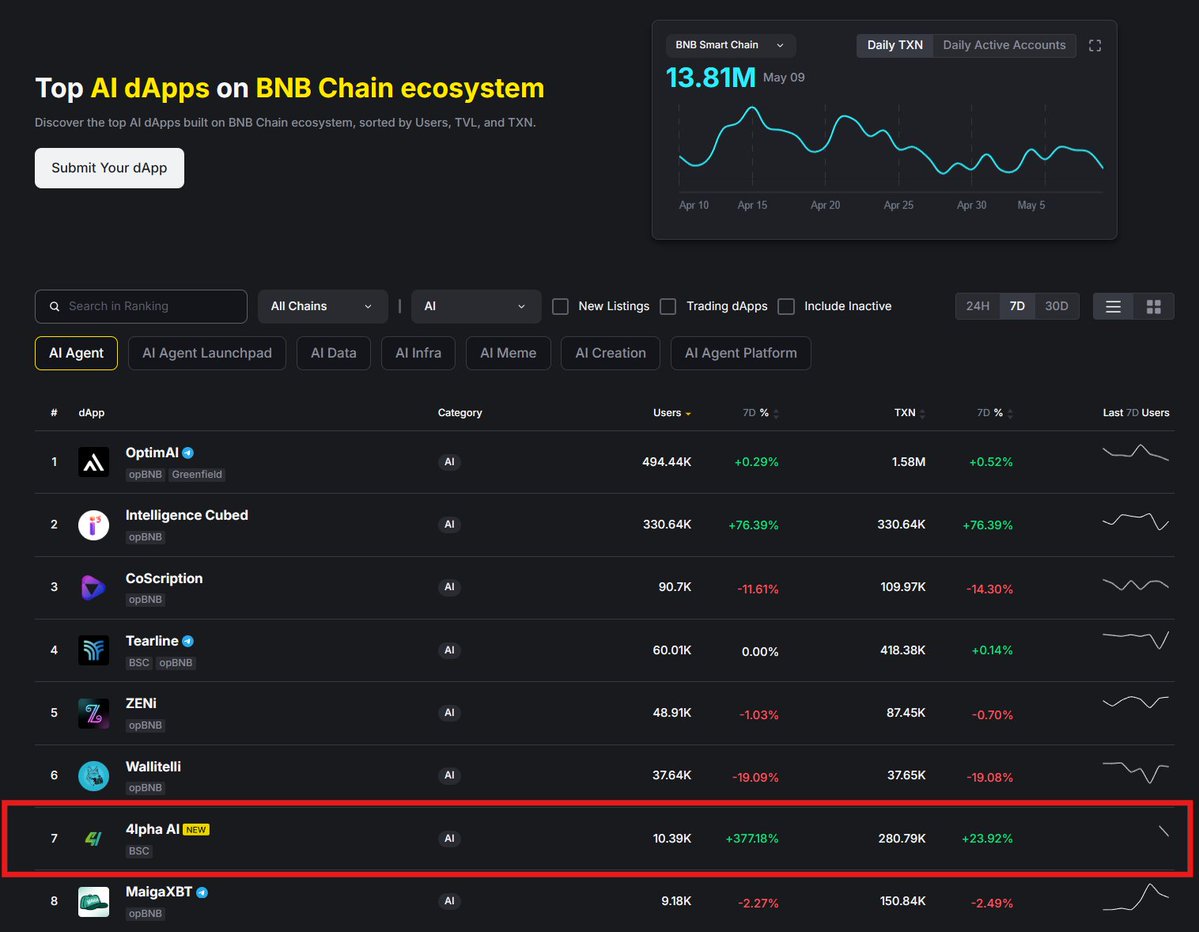
Task: Sort by Users column arrow
Action: (x=688, y=414)
